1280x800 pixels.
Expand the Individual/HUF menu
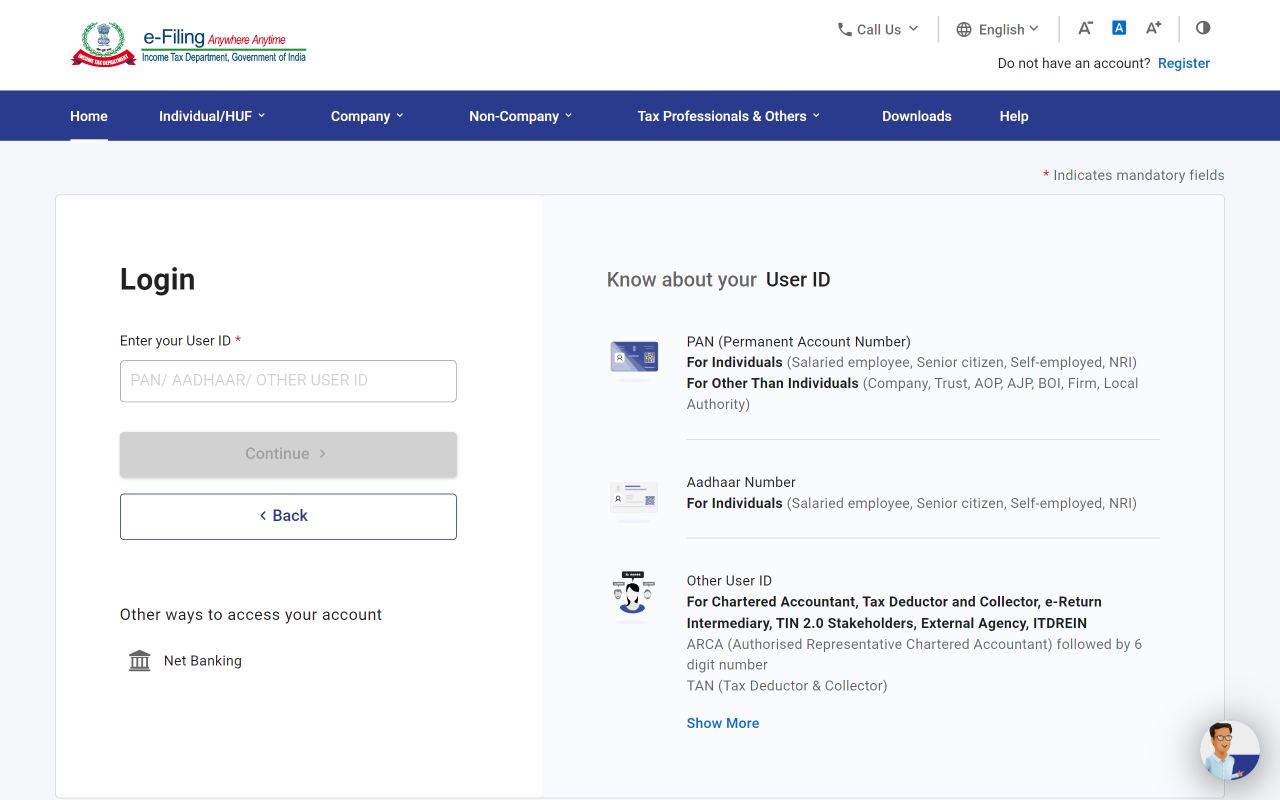coord(212,116)
